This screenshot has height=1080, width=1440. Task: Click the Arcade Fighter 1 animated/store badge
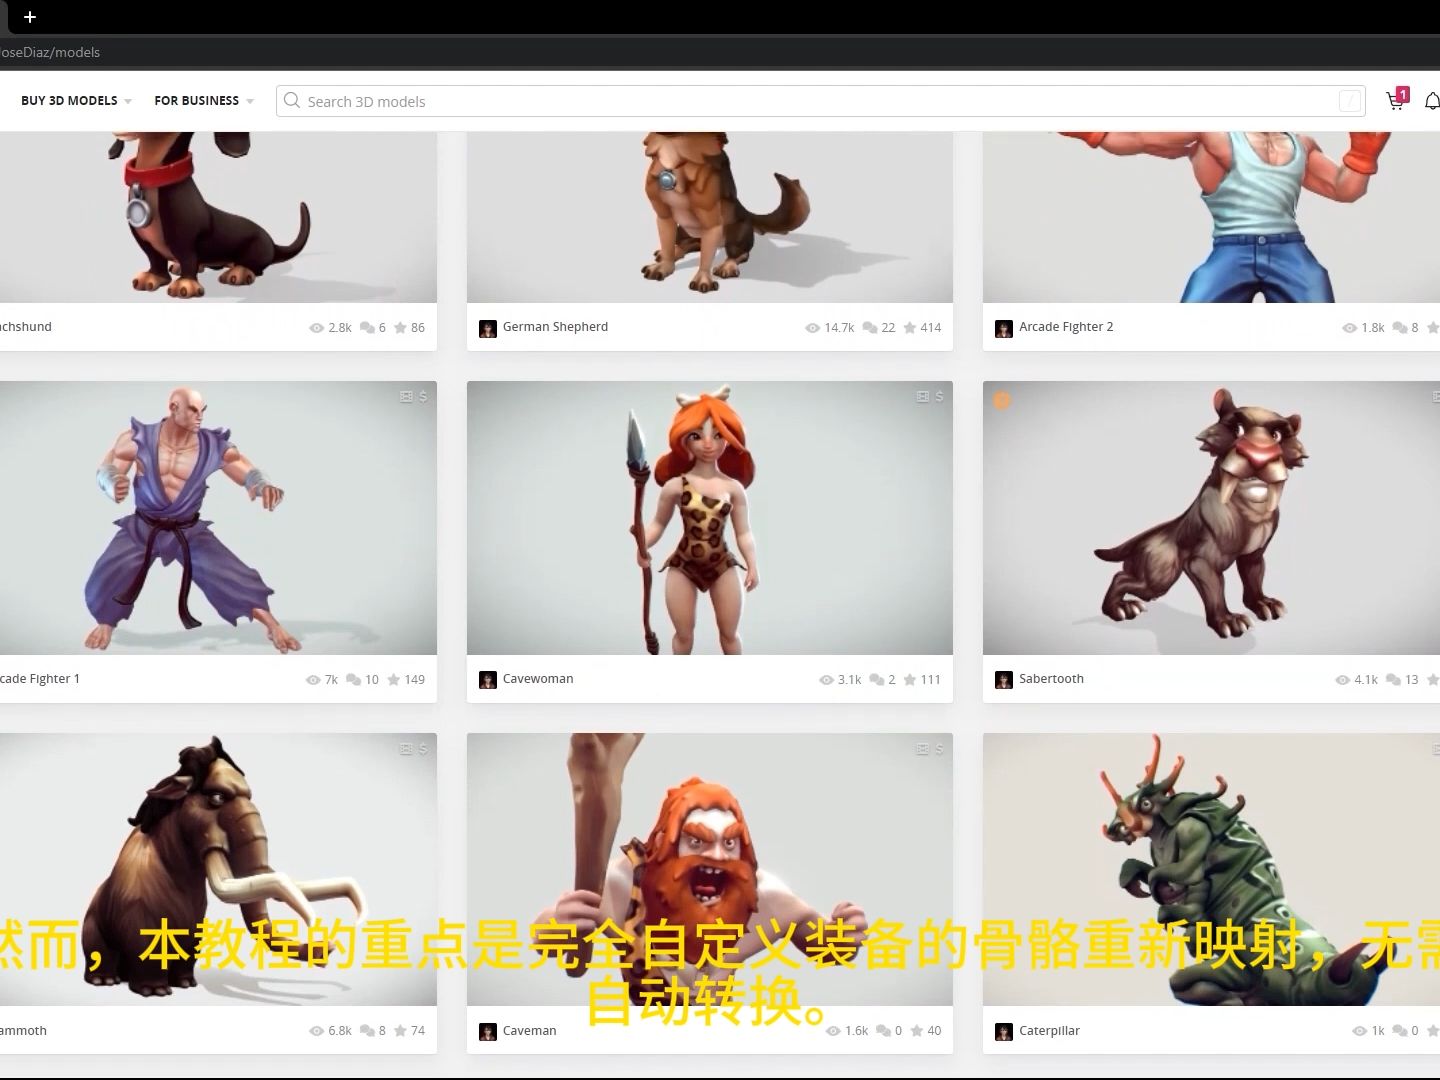click(x=414, y=396)
